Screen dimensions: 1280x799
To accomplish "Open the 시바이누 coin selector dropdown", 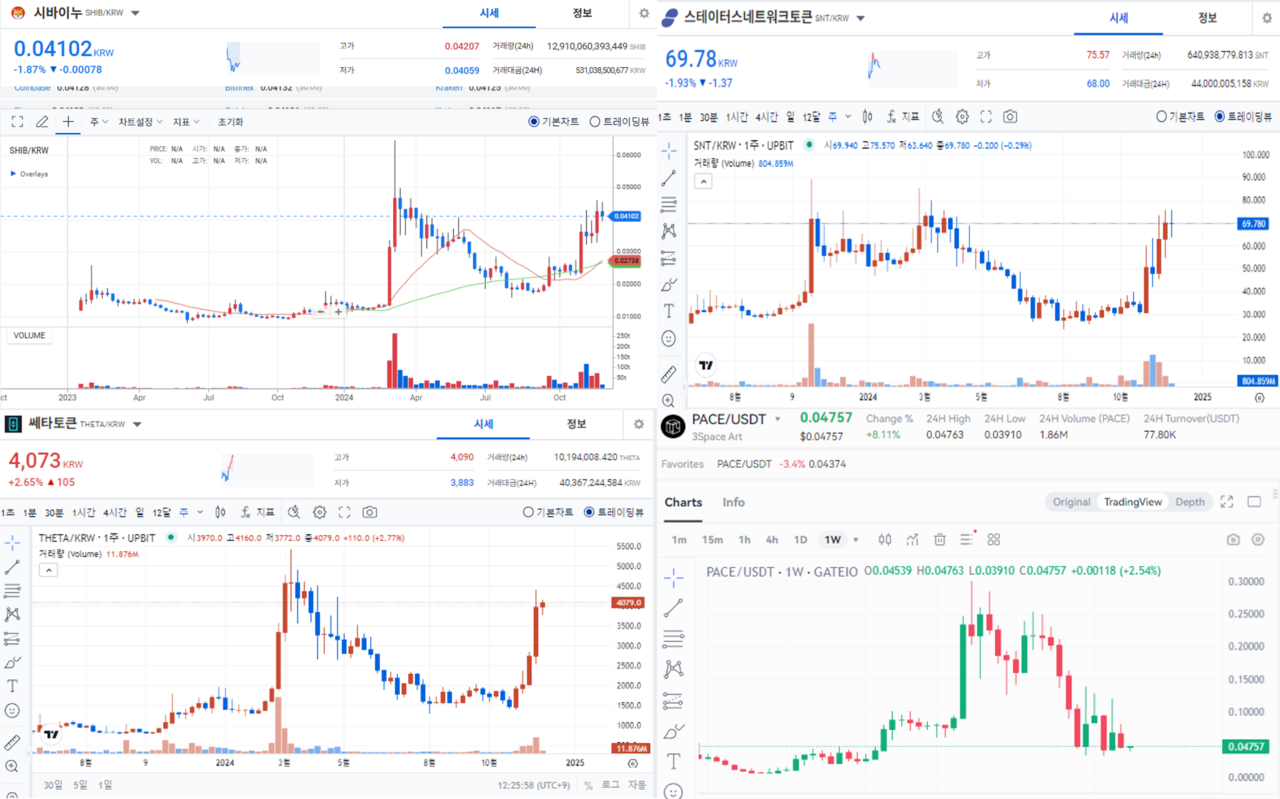I will tap(136, 14).
